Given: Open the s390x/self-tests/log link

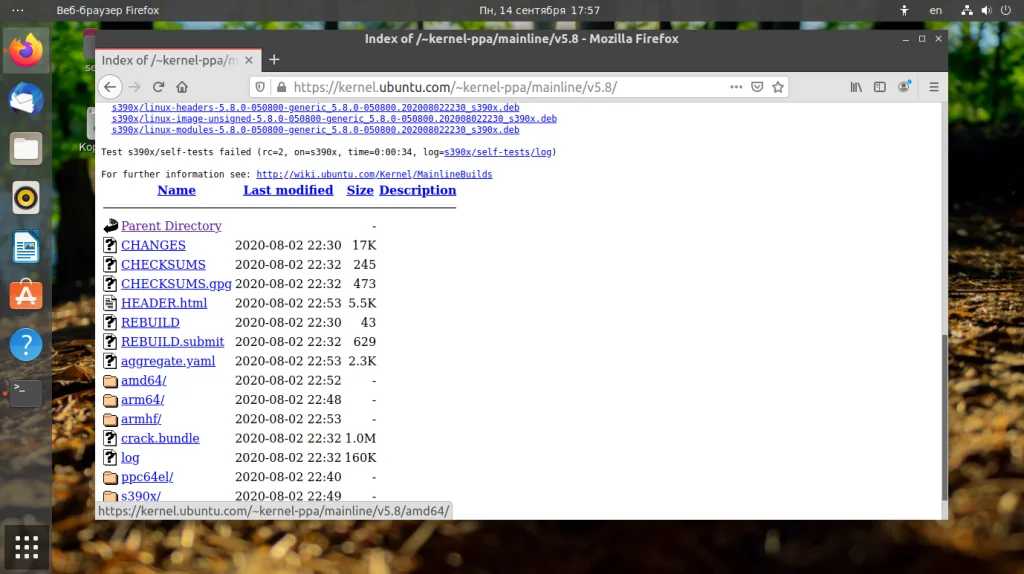Looking at the screenshot, I should pos(498,152).
